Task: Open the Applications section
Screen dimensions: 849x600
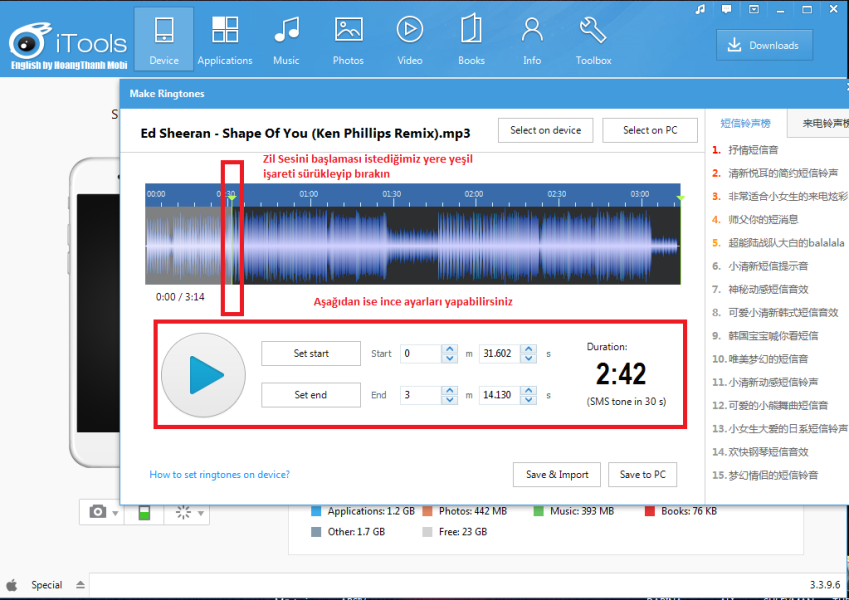Action: pyautogui.click(x=225, y=40)
